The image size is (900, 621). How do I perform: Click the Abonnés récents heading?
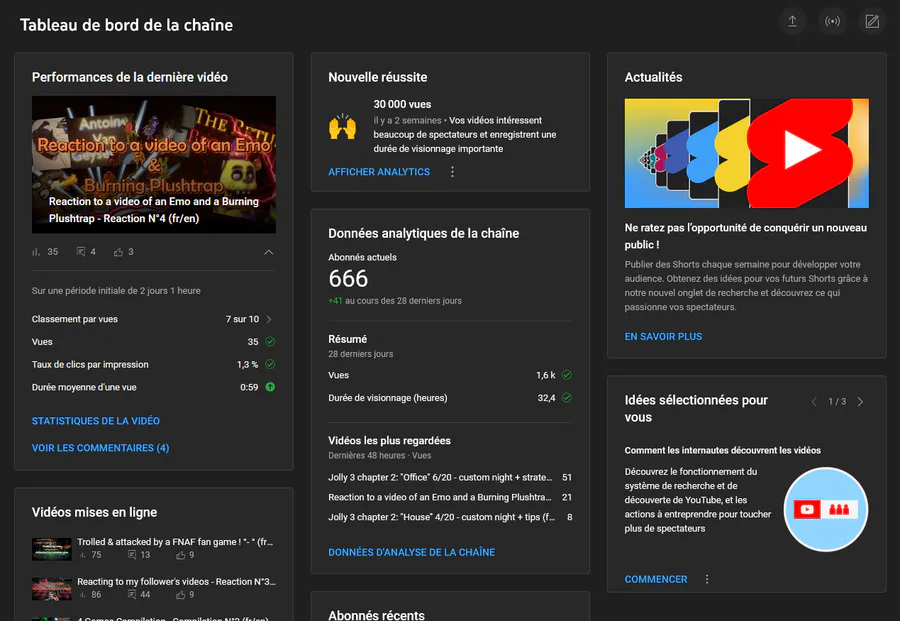pyautogui.click(x=377, y=615)
